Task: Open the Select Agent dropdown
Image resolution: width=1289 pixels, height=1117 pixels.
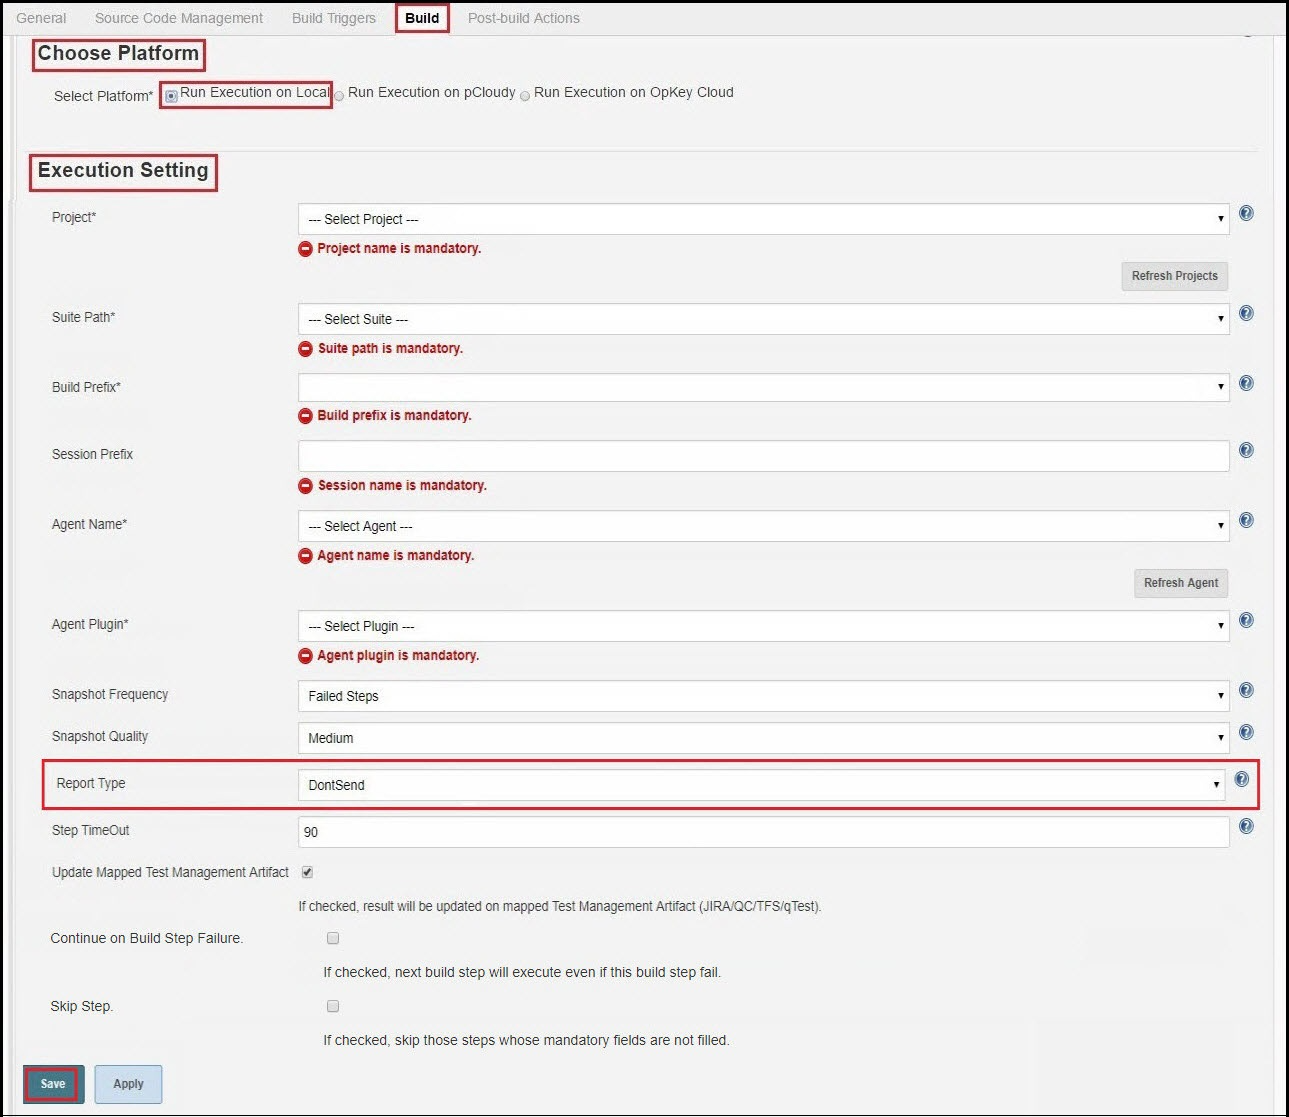Action: pyautogui.click(x=764, y=526)
